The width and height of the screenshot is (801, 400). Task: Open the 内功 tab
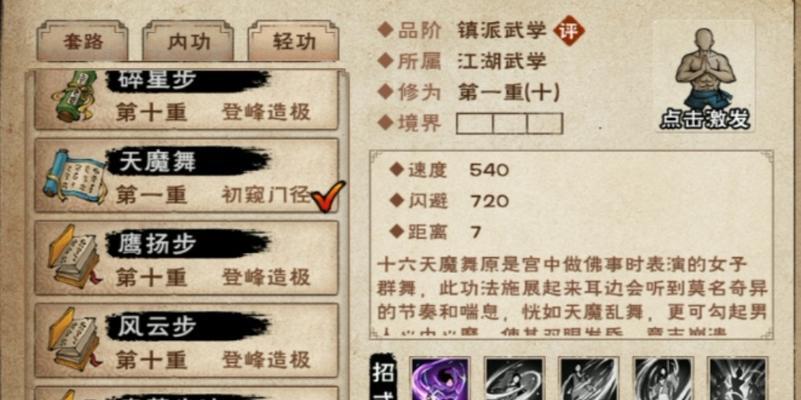click(x=188, y=41)
